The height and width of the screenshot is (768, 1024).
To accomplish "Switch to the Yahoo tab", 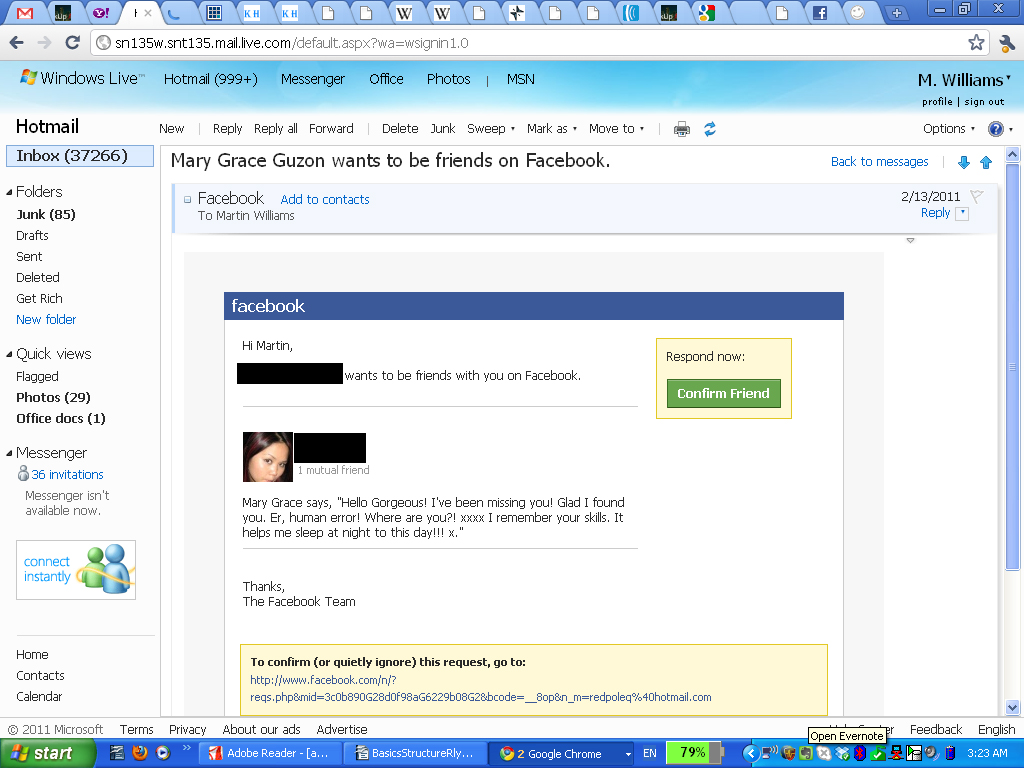I will coord(101,12).
